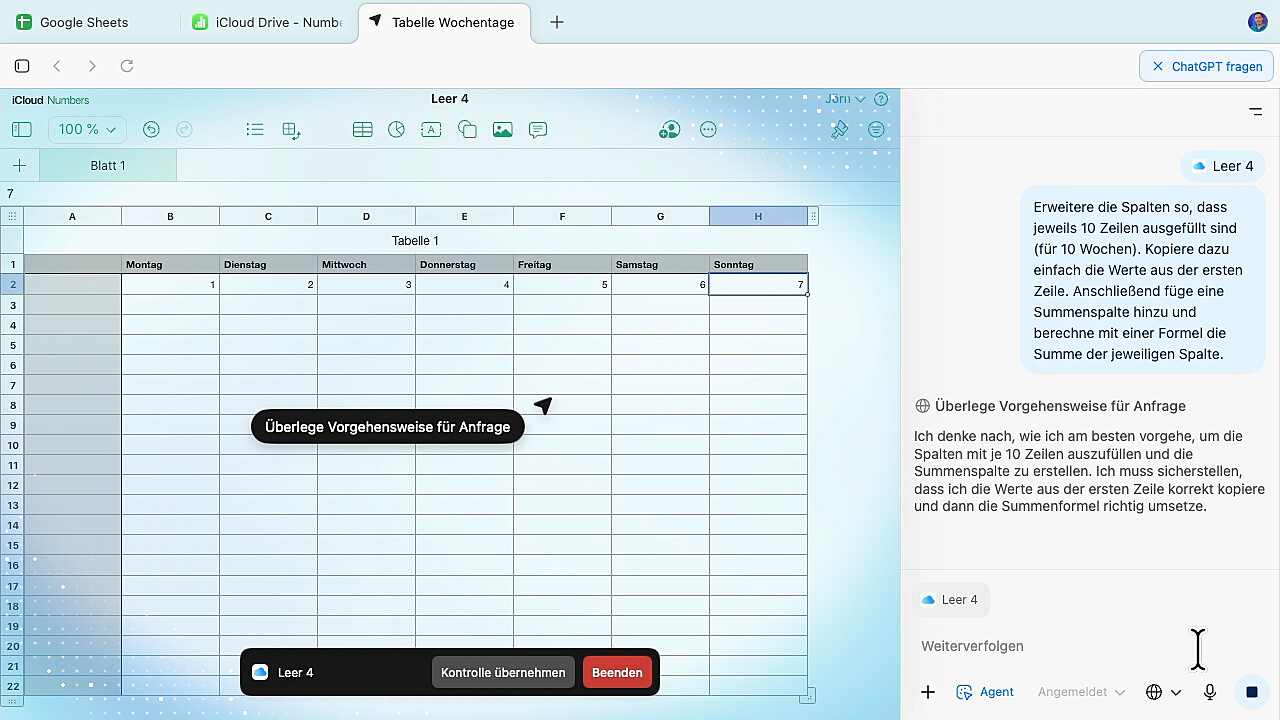Insert image using media icon
The image size is (1280, 720).
pyautogui.click(x=502, y=130)
